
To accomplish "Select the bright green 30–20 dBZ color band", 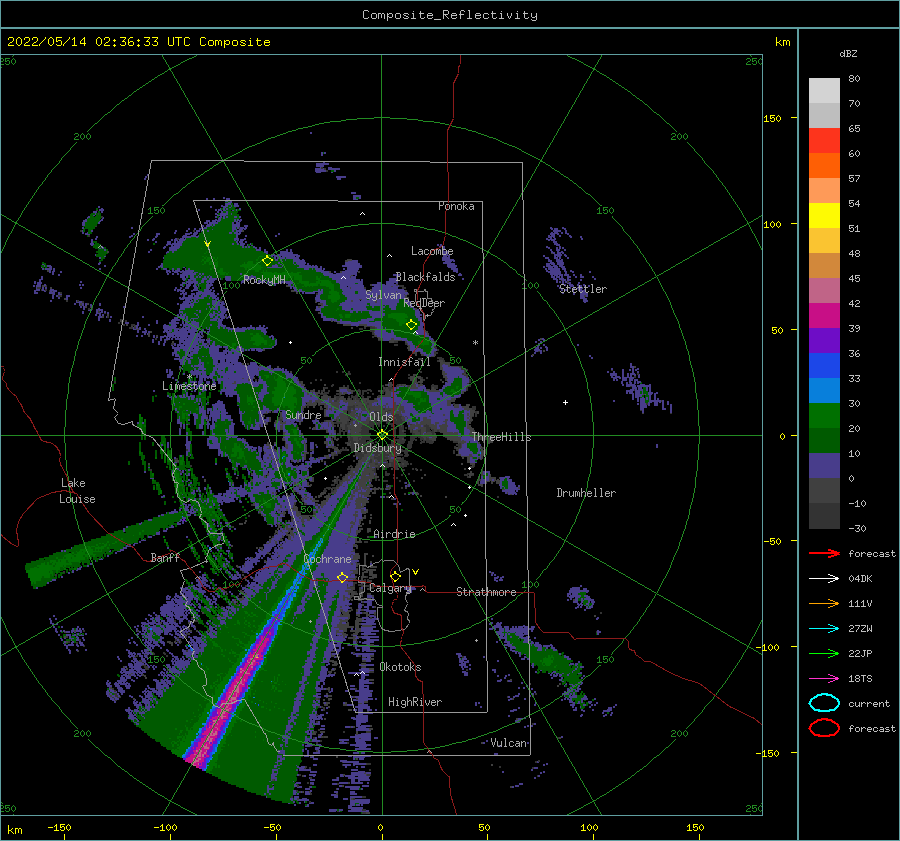I will 824,416.
